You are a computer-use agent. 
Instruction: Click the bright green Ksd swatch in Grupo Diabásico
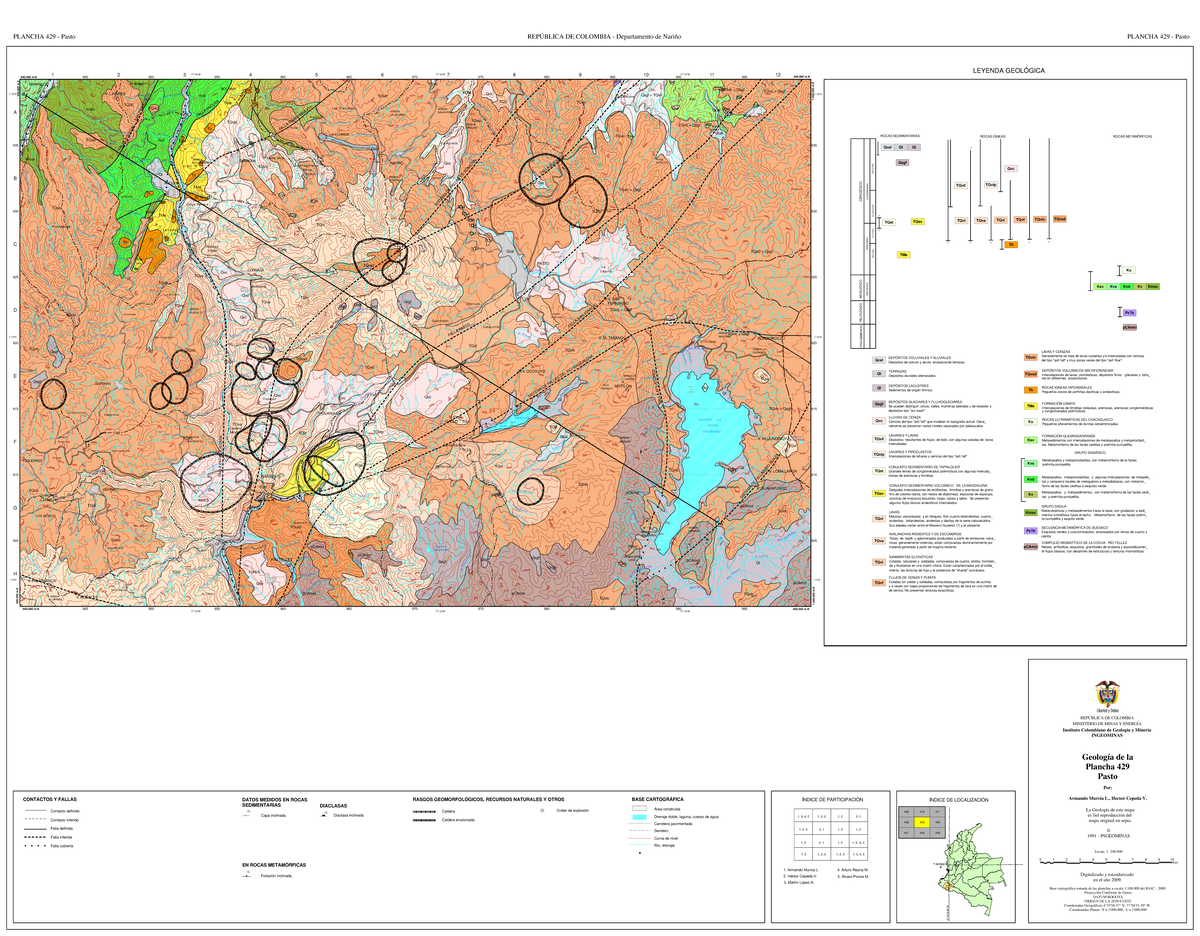pyautogui.click(x=1029, y=479)
